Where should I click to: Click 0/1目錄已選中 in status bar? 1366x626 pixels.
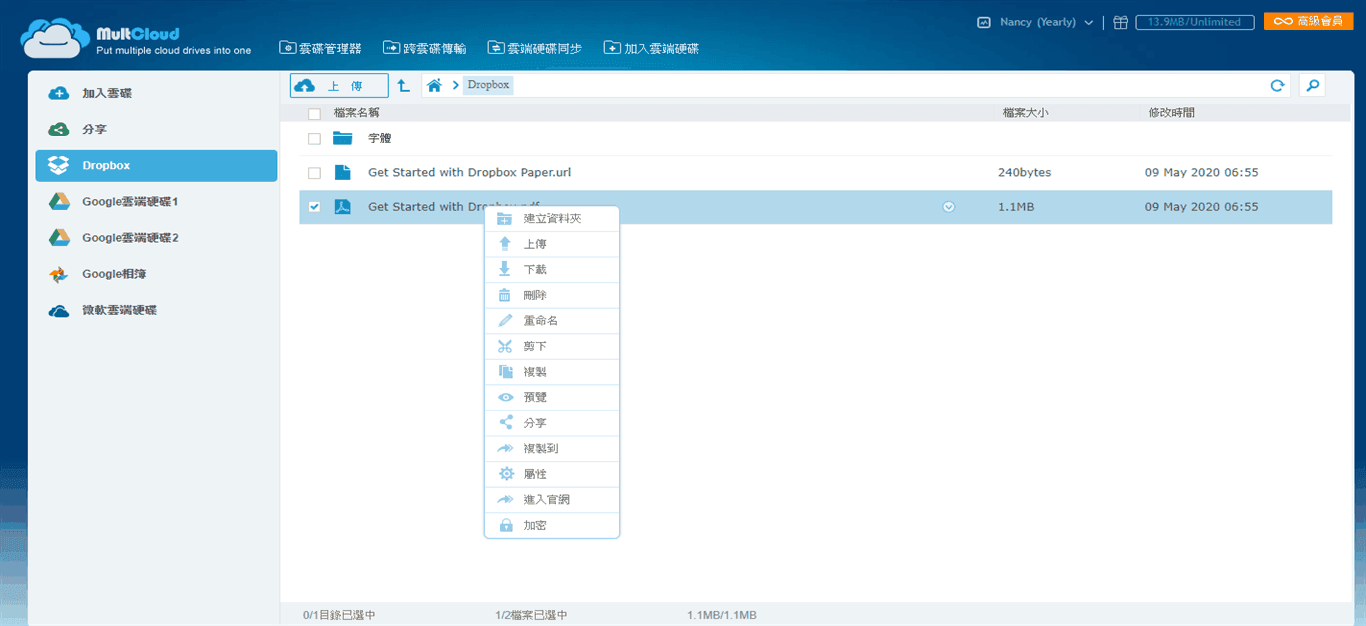[339, 615]
